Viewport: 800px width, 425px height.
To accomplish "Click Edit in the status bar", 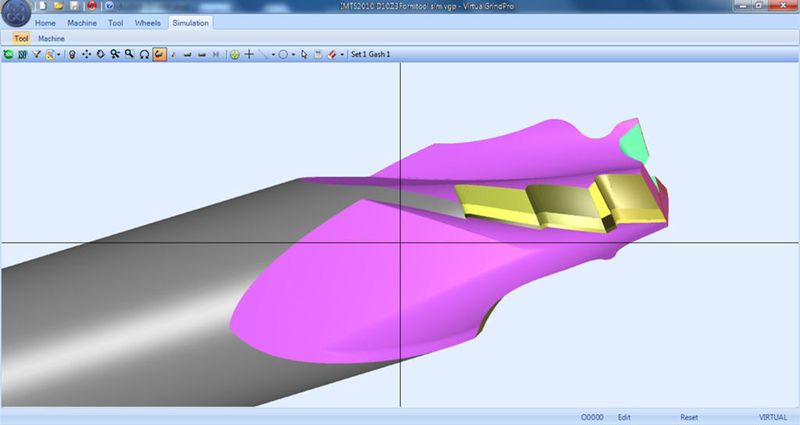I will point(624,417).
